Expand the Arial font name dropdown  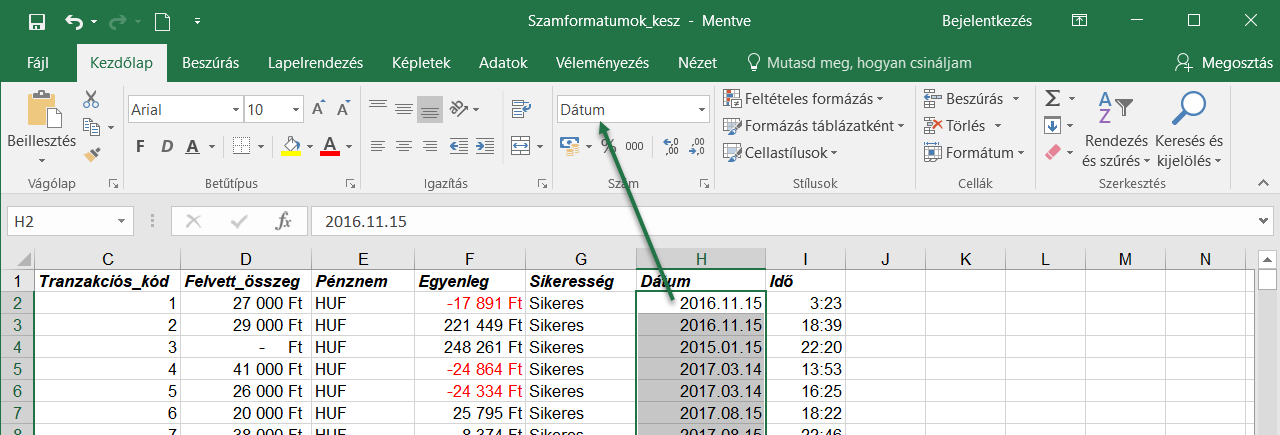(x=235, y=109)
